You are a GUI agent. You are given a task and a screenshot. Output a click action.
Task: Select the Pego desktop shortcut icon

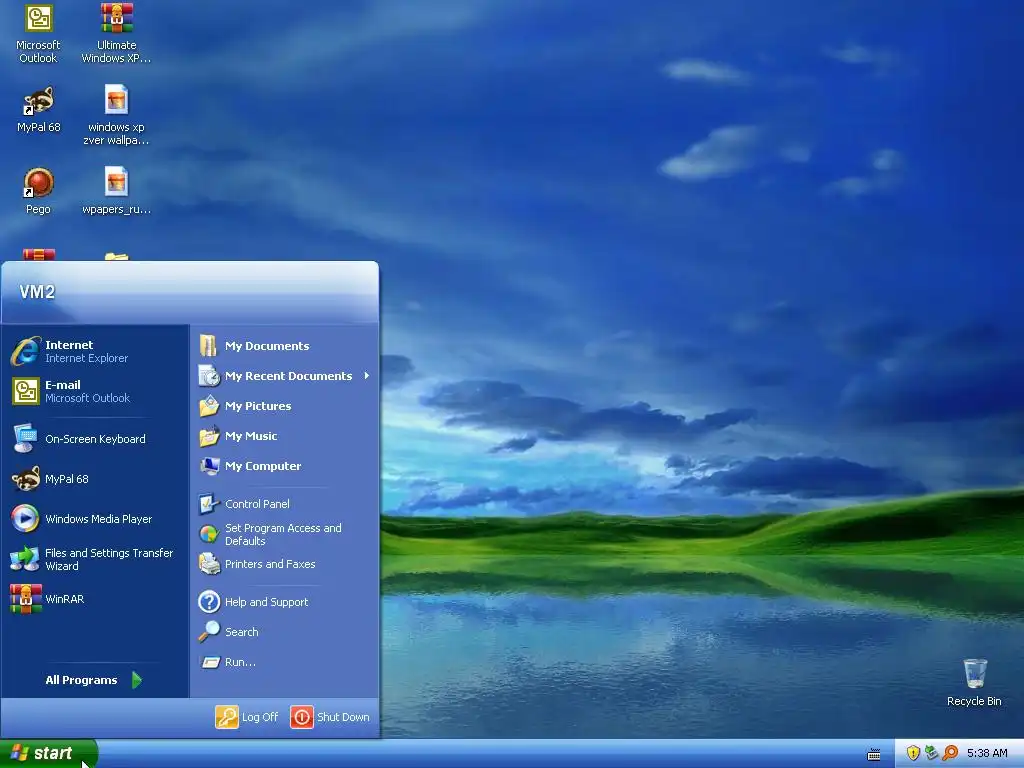coord(38,191)
